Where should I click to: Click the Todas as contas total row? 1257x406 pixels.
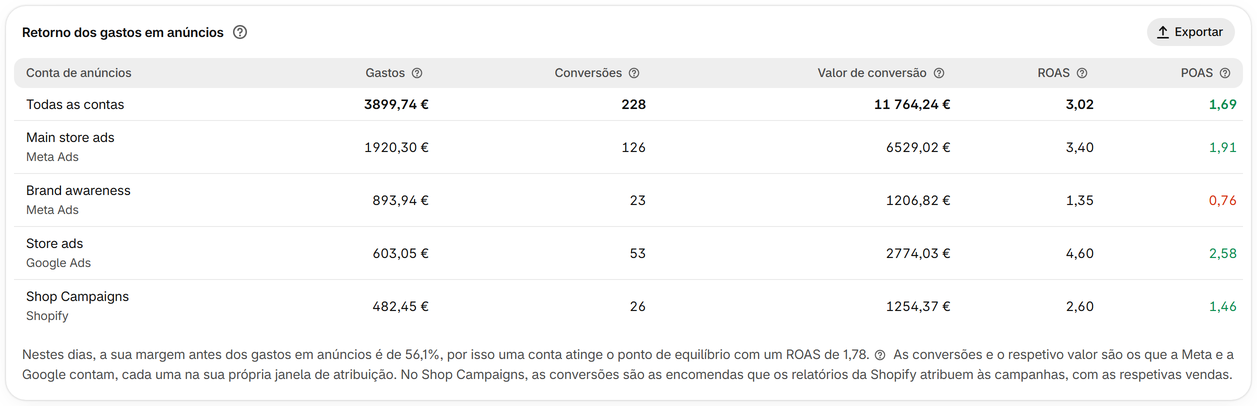[628, 104]
